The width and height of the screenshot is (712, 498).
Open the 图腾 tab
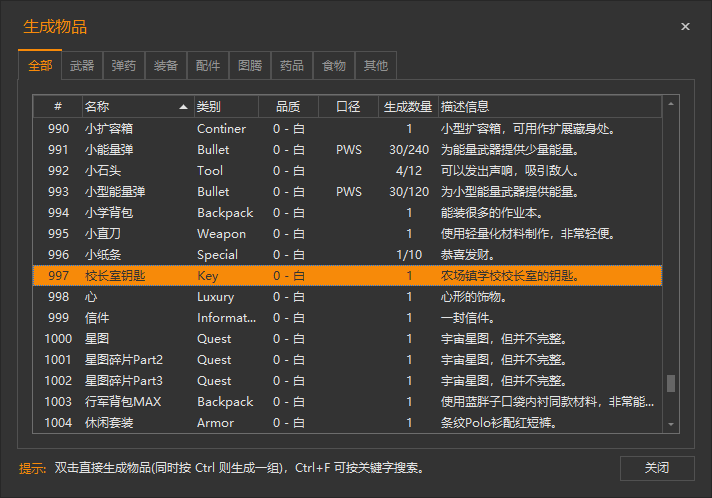[x=250, y=66]
